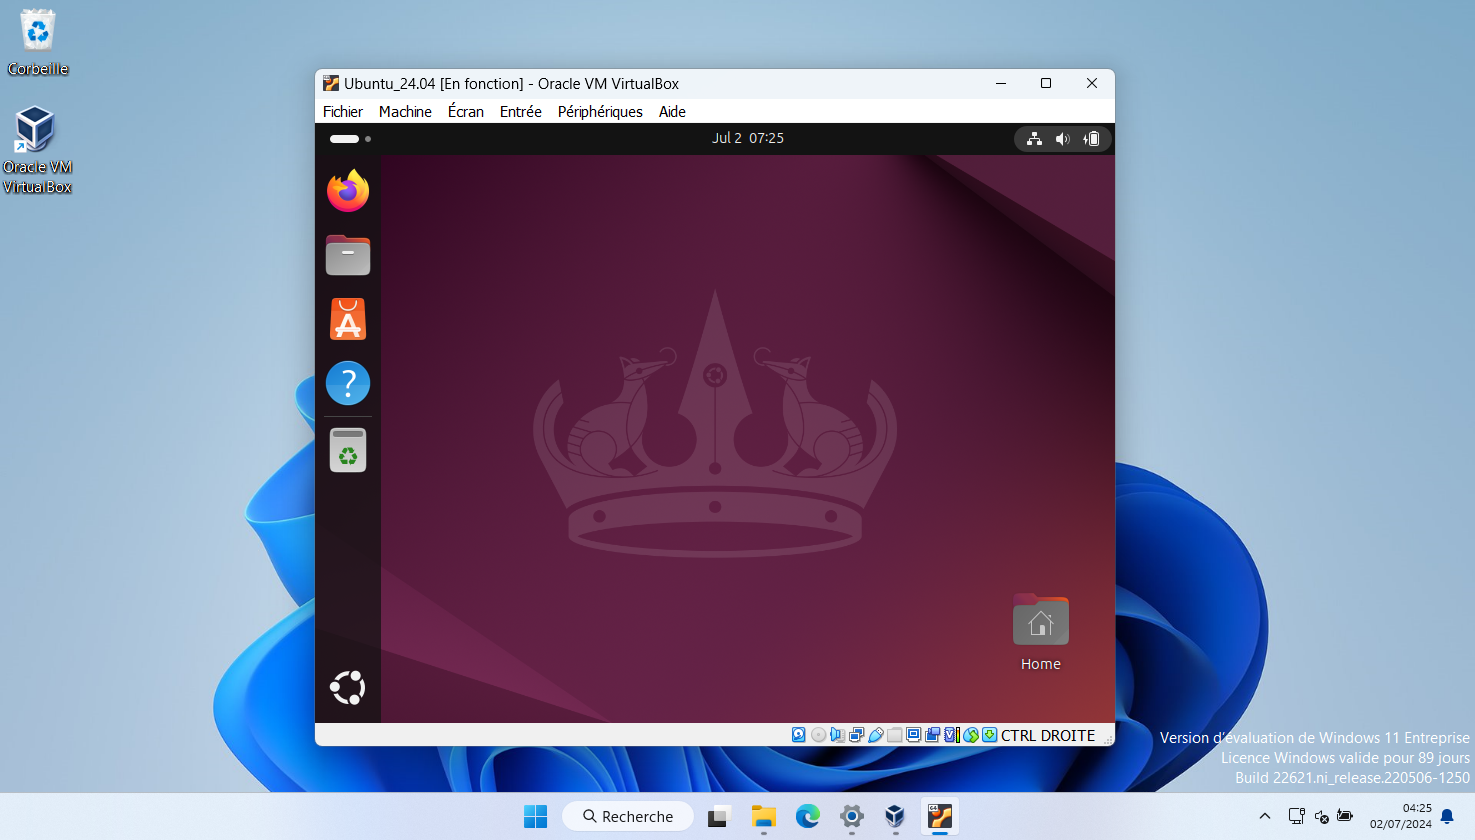
Task: Click the network icon in Ubuntu top bar
Action: tap(1035, 139)
